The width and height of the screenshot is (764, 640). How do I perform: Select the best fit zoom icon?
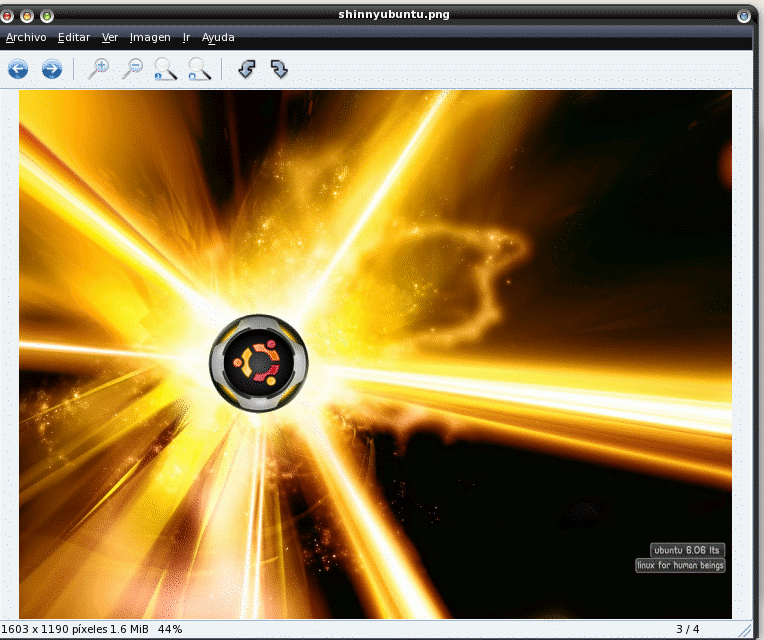click(x=199, y=69)
